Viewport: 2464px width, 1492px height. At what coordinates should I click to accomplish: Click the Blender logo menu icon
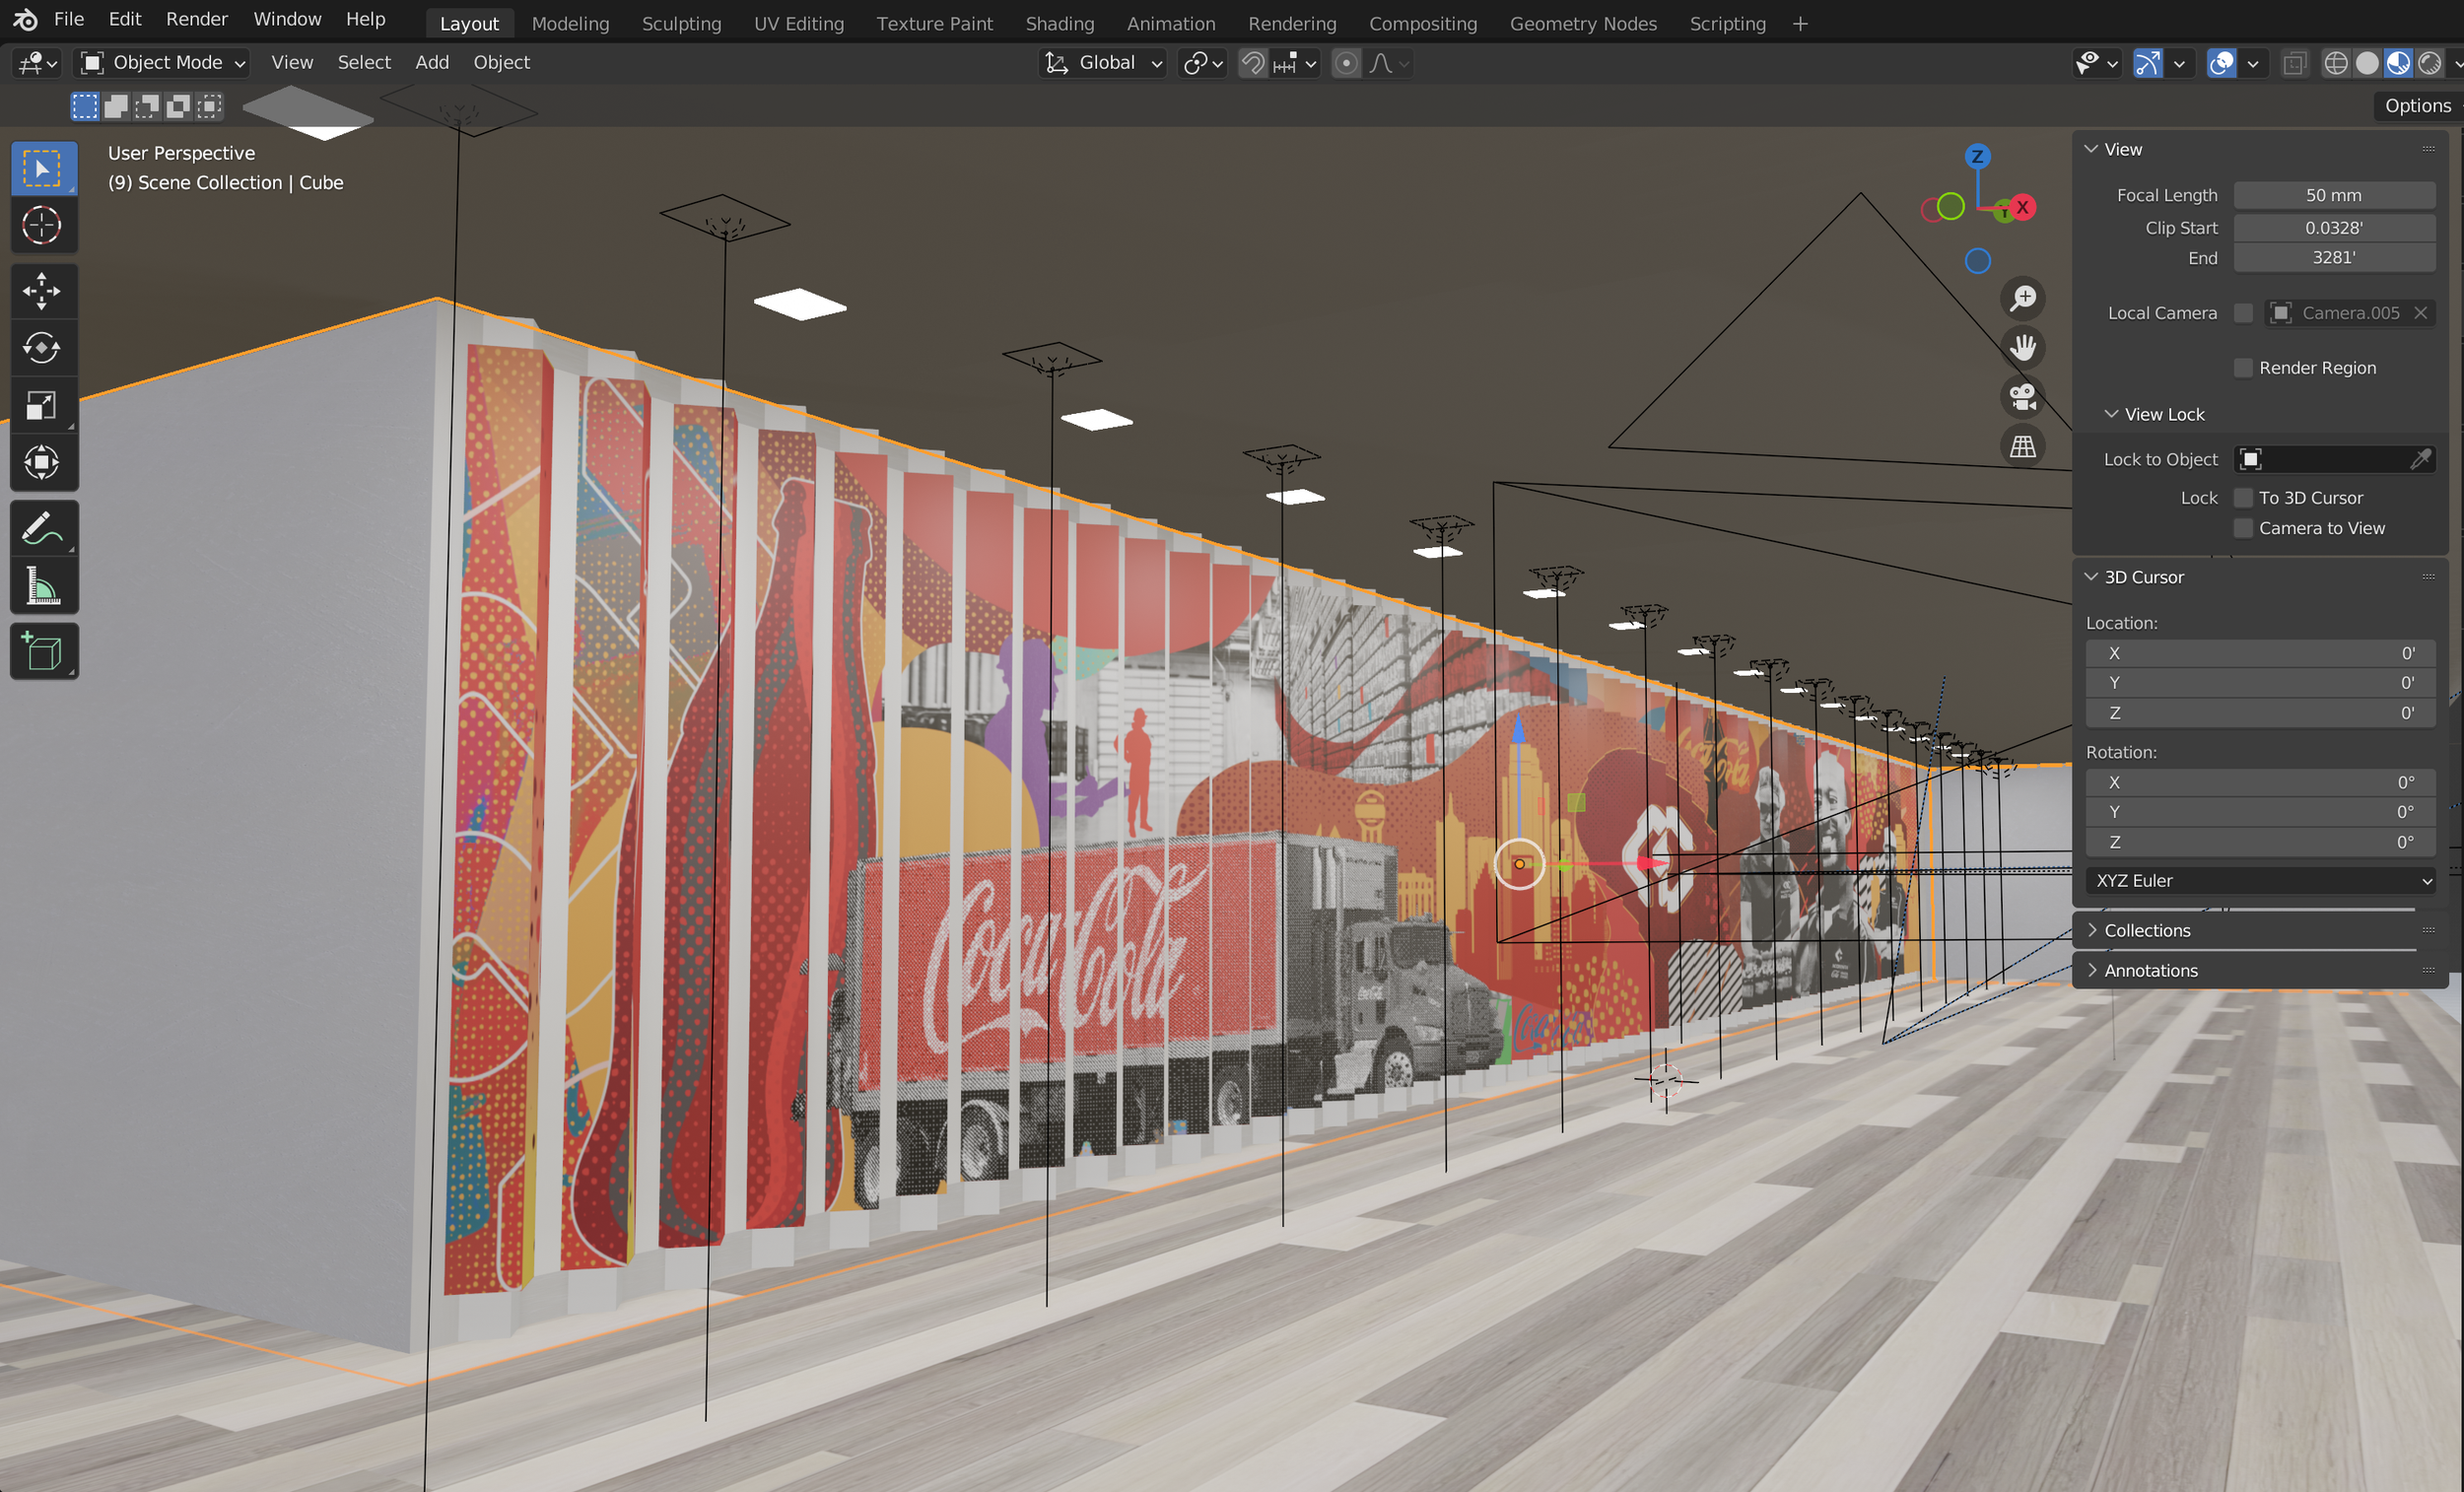click(x=24, y=19)
